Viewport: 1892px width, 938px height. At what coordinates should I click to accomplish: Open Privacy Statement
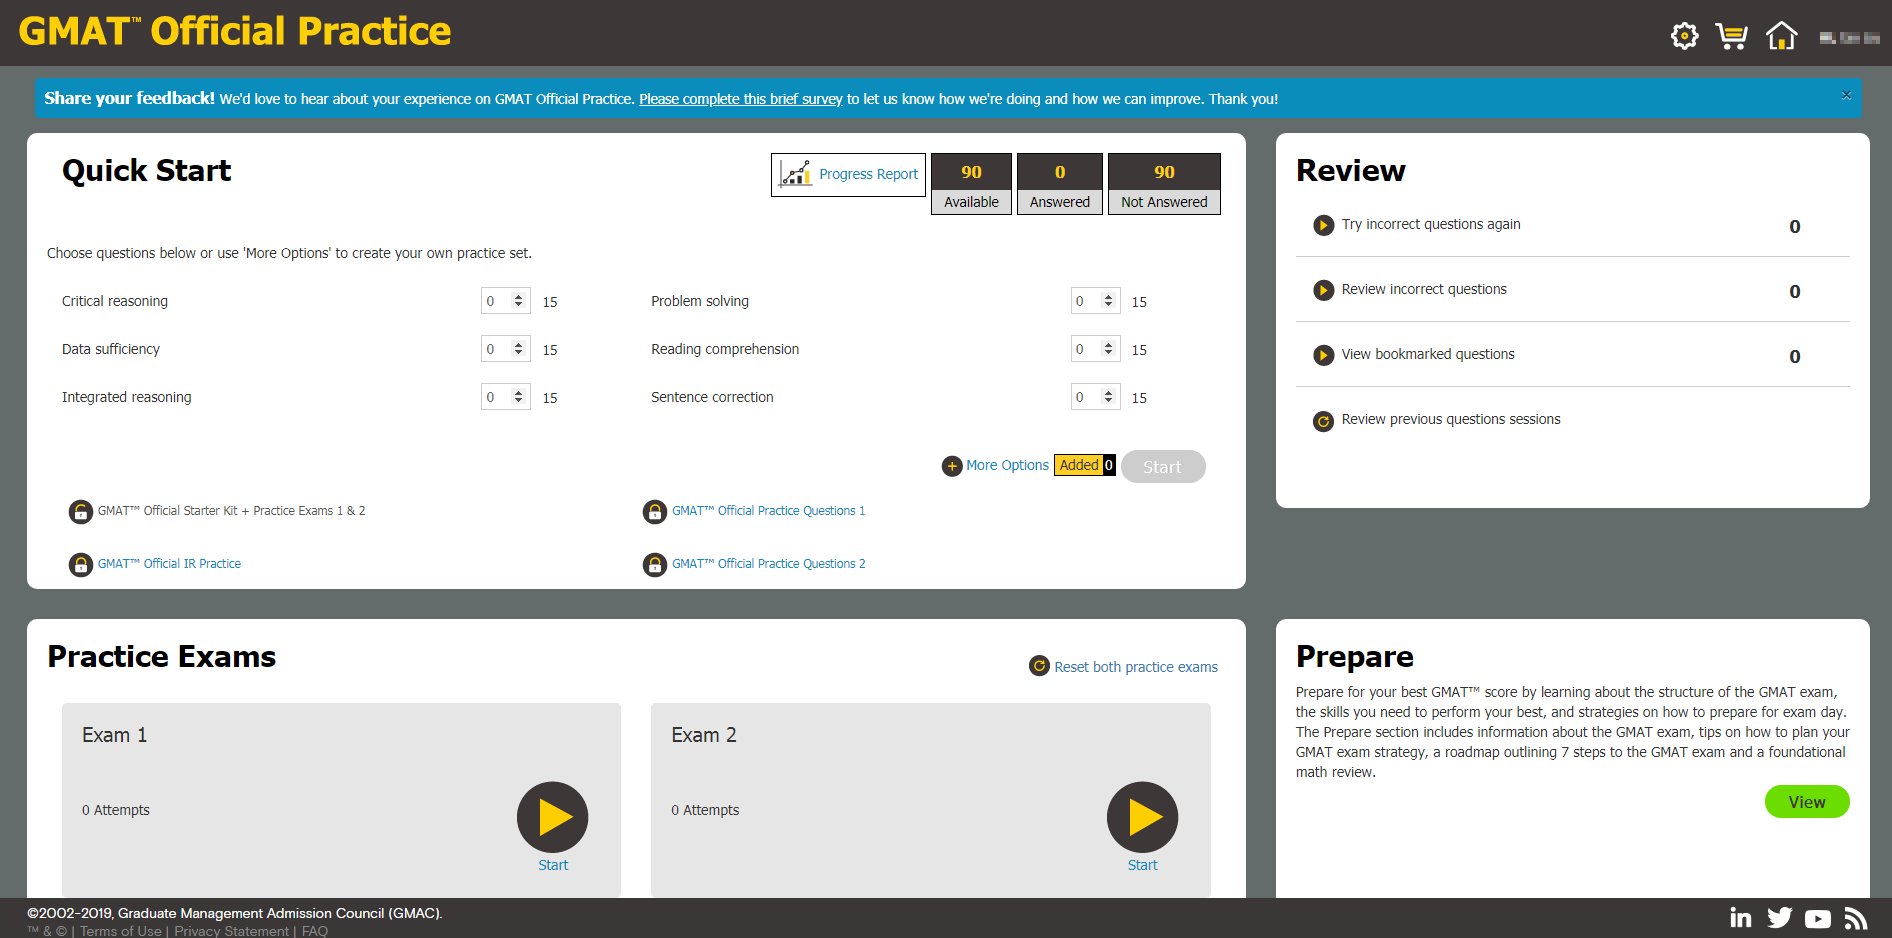231,931
